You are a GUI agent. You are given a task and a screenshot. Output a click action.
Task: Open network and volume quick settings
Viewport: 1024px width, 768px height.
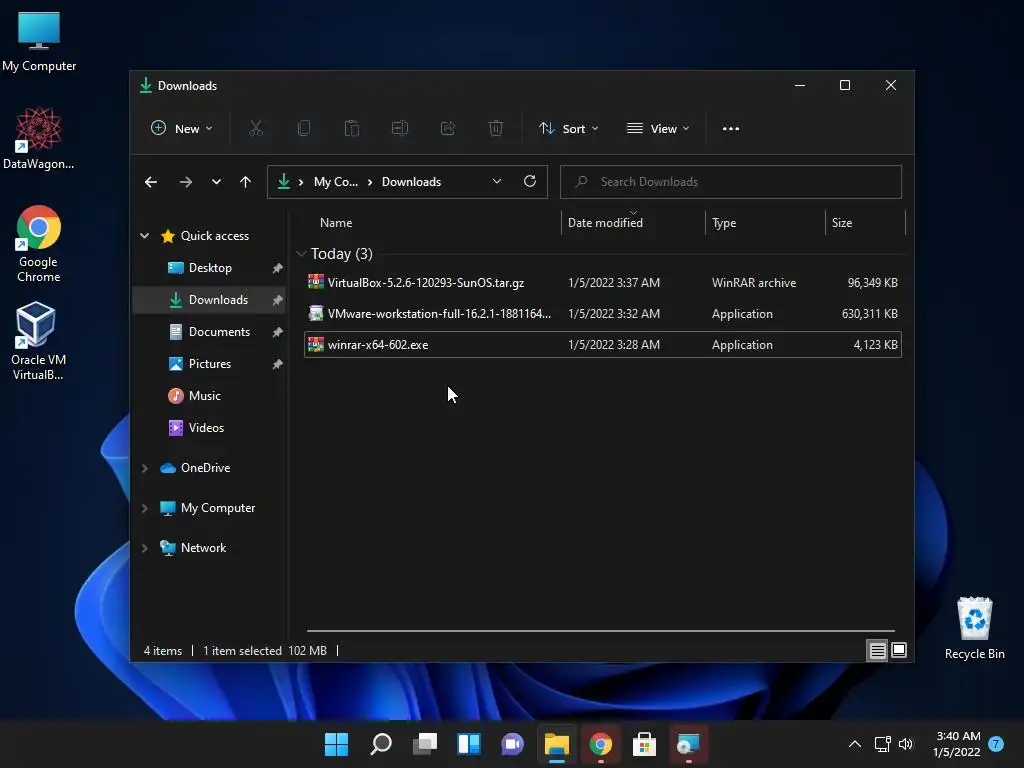894,744
